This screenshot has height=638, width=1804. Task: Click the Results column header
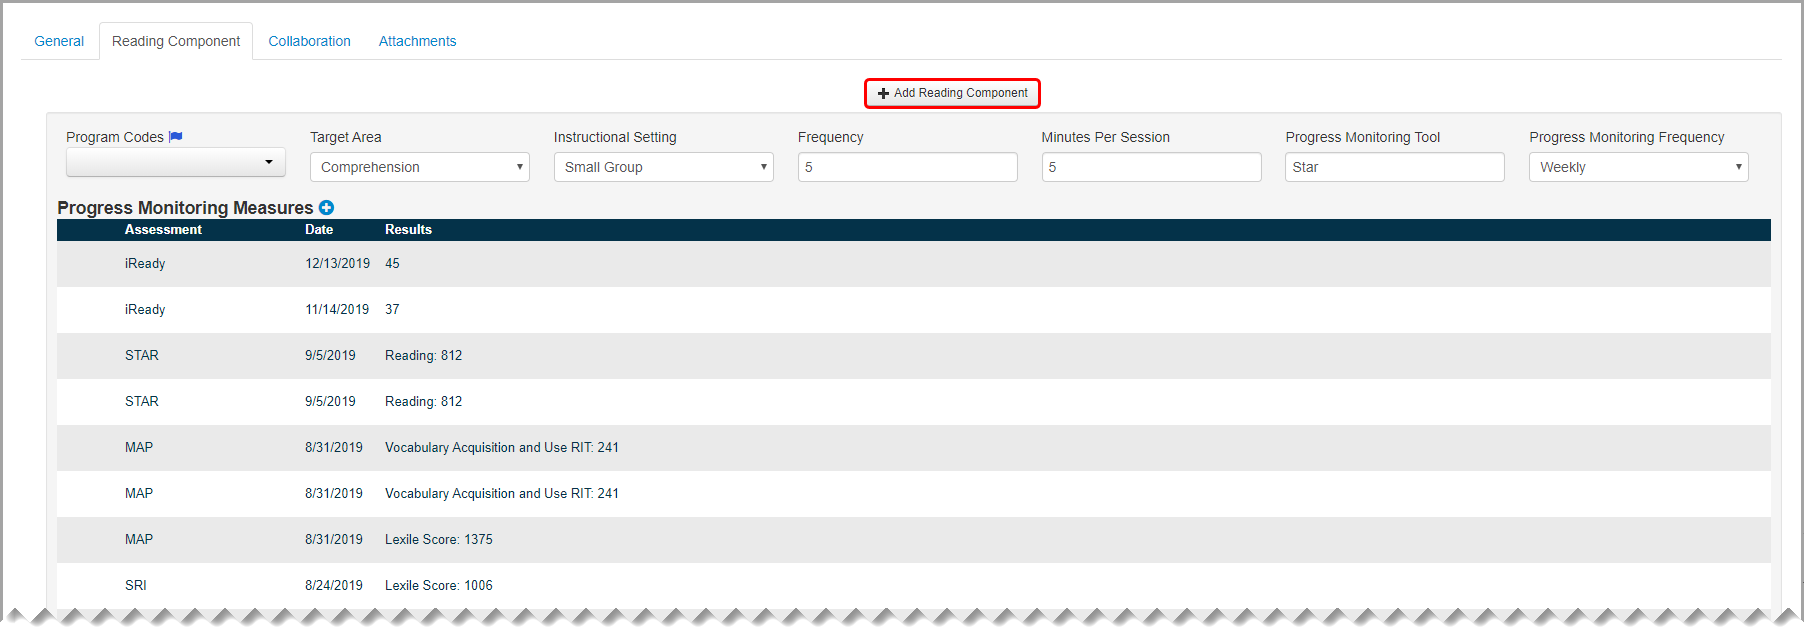click(408, 230)
